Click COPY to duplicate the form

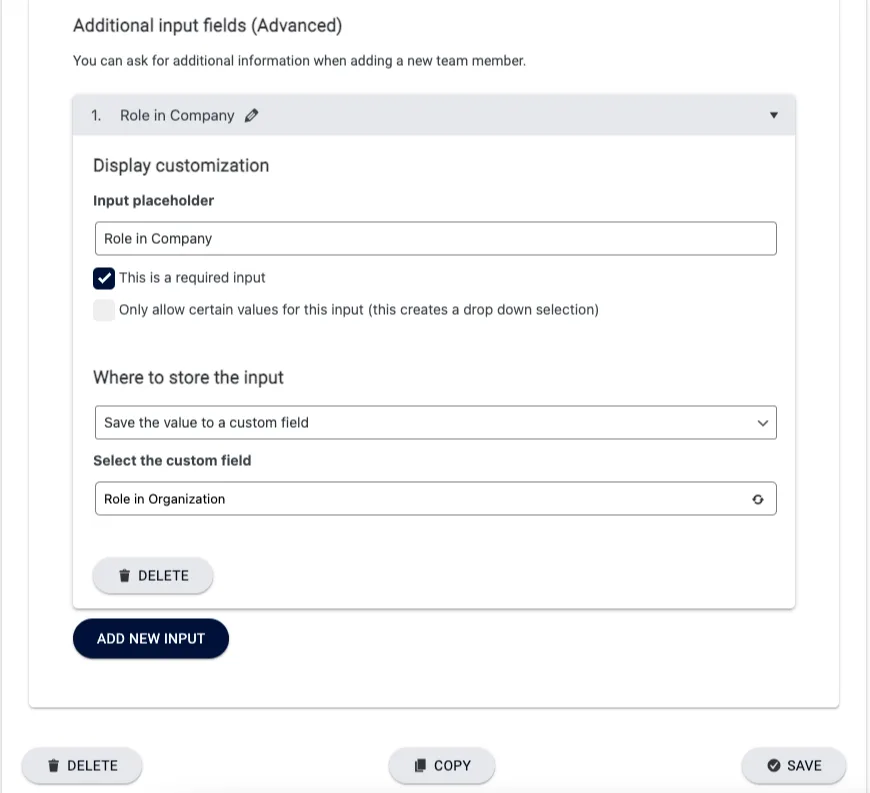(442, 765)
